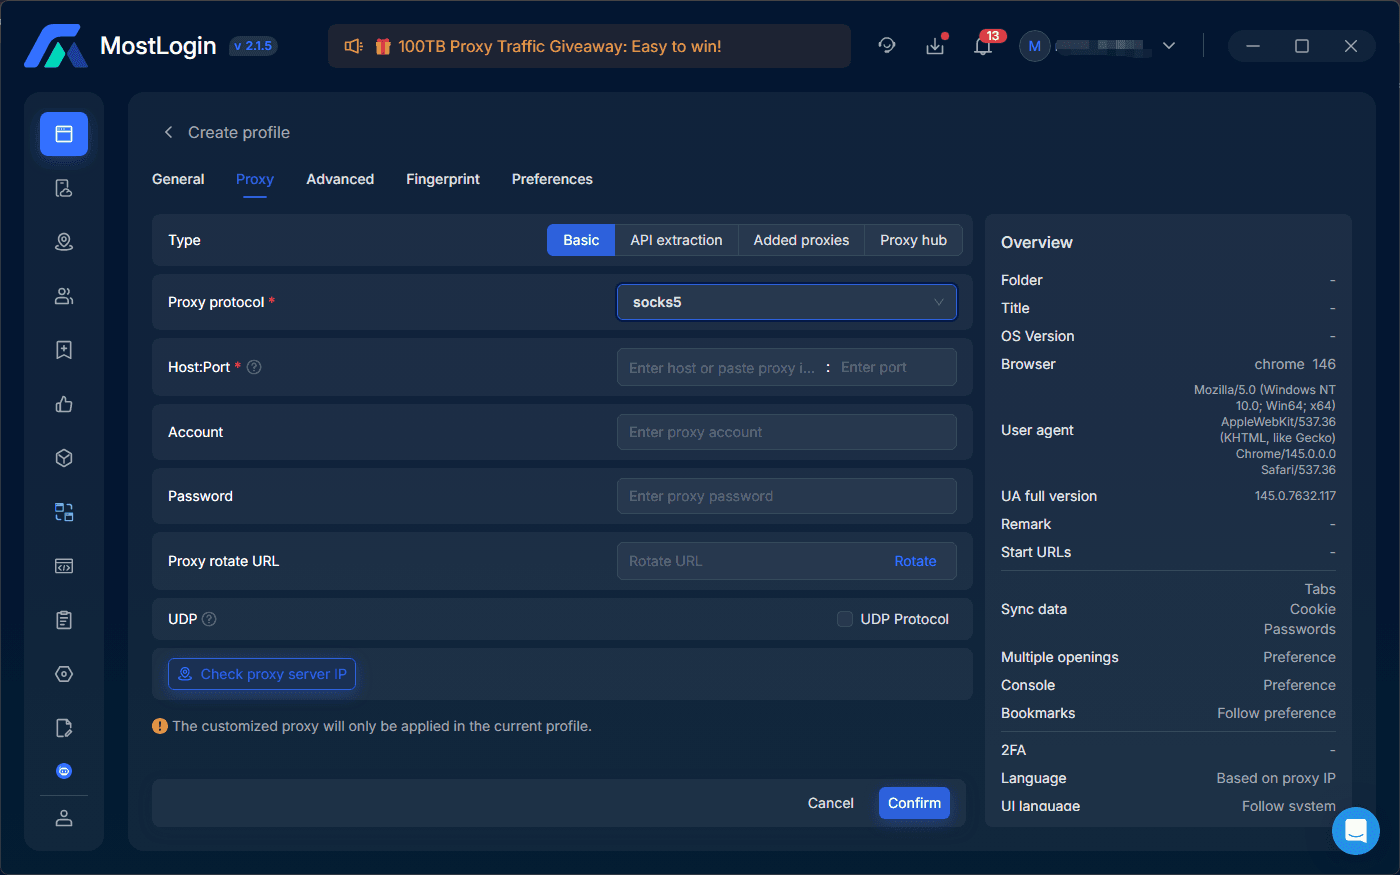Open the hexagon settings sidebar icon
The width and height of the screenshot is (1400, 875).
pyautogui.click(x=64, y=674)
